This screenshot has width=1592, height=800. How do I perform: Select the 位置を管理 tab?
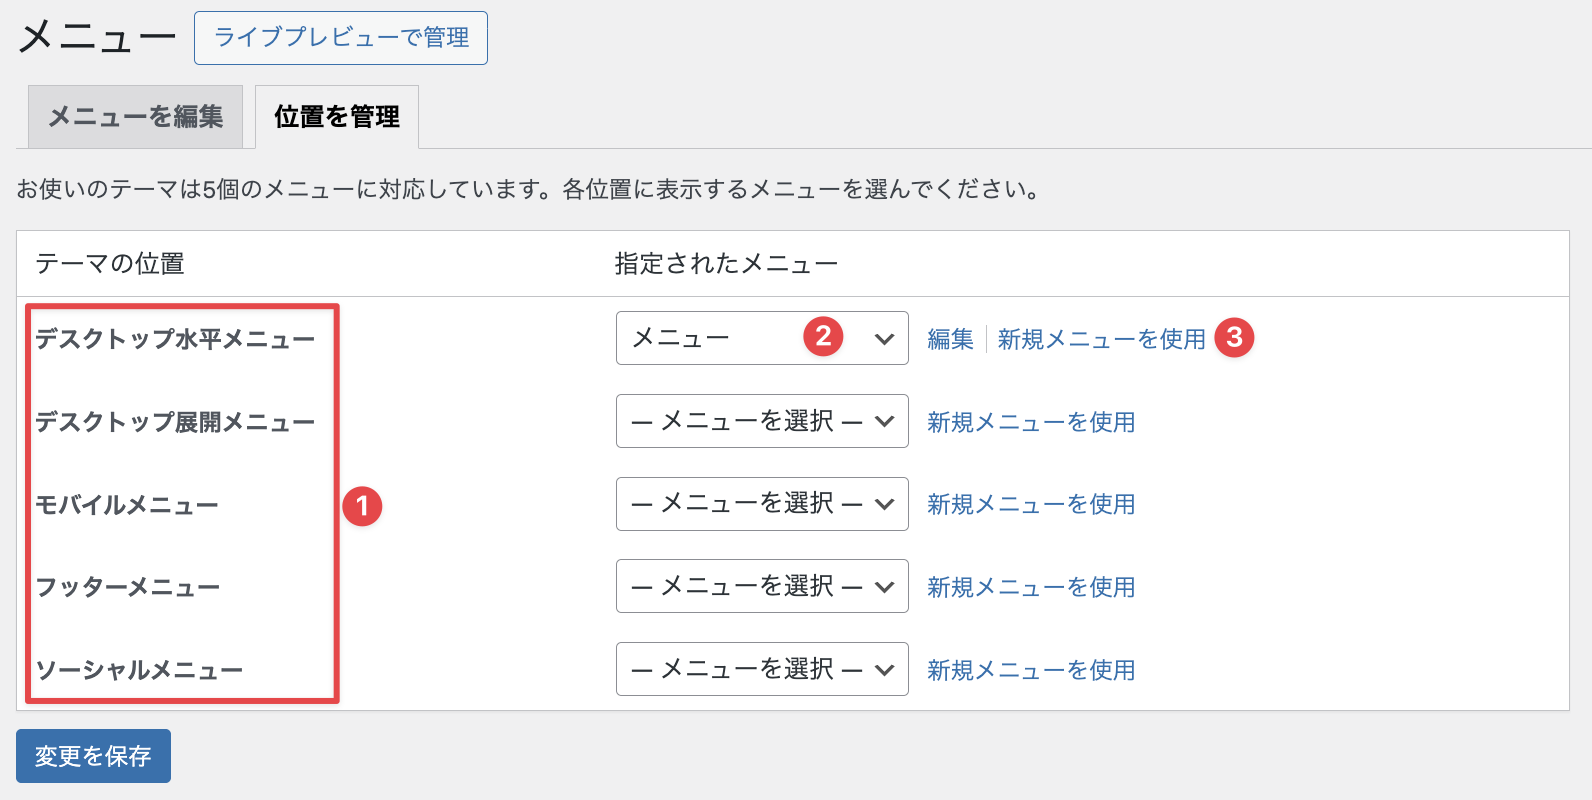(x=337, y=117)
